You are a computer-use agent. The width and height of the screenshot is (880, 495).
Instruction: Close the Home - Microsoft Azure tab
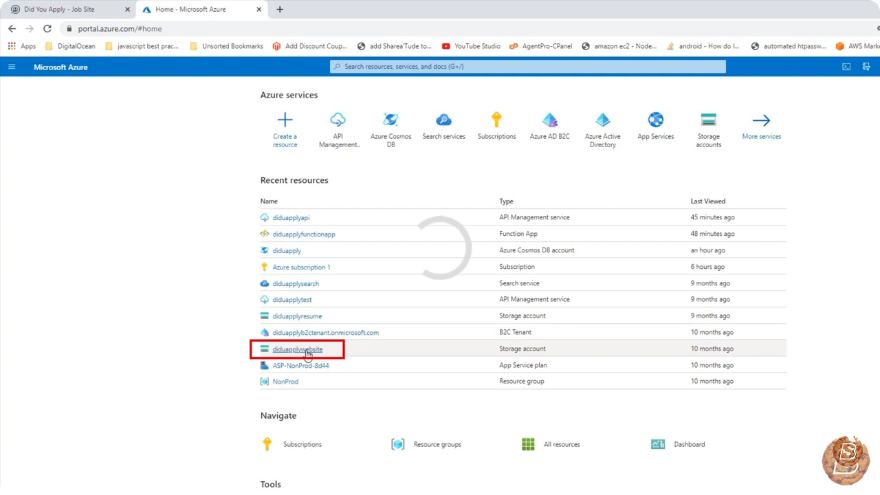(259, 10)
